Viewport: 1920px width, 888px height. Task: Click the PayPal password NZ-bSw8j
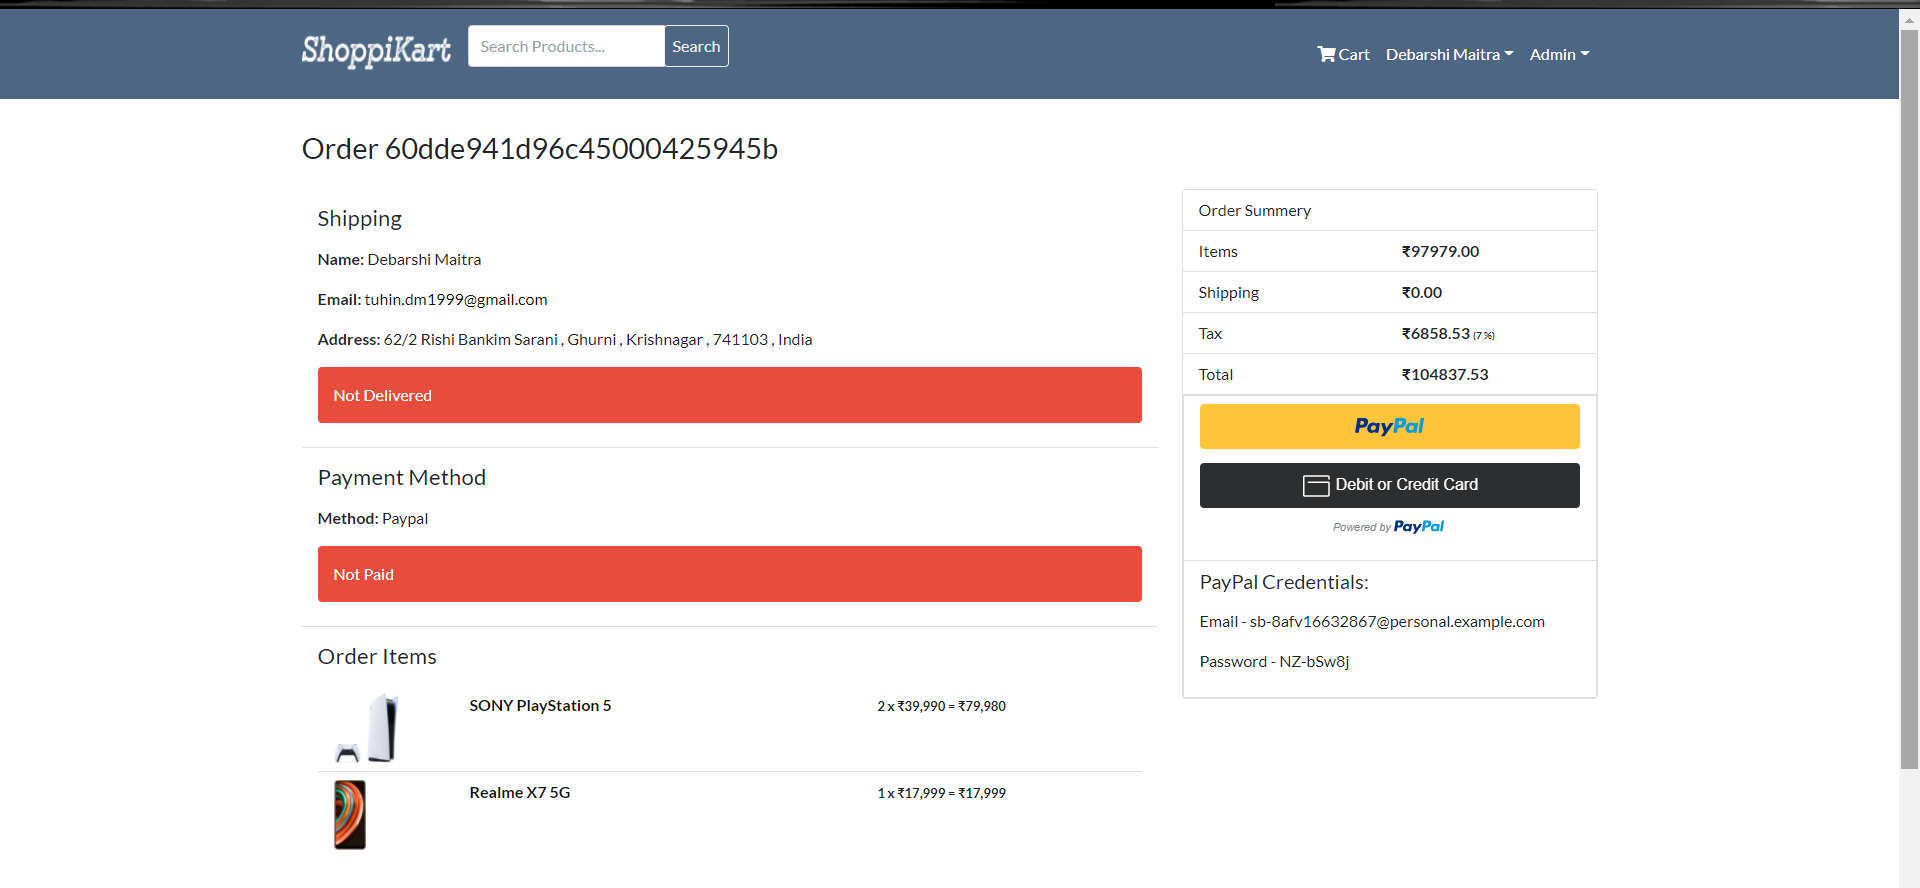[x=1314, y=661]
